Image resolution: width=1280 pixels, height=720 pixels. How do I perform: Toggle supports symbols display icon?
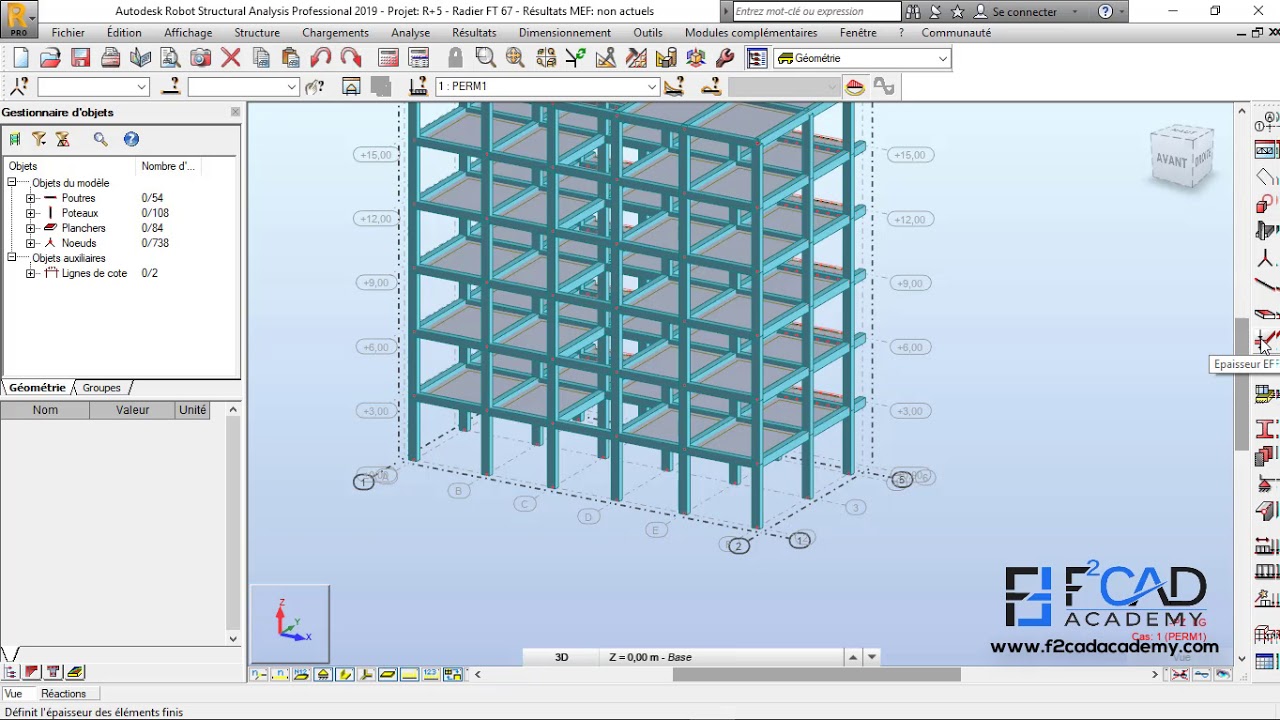coord(324,674)
